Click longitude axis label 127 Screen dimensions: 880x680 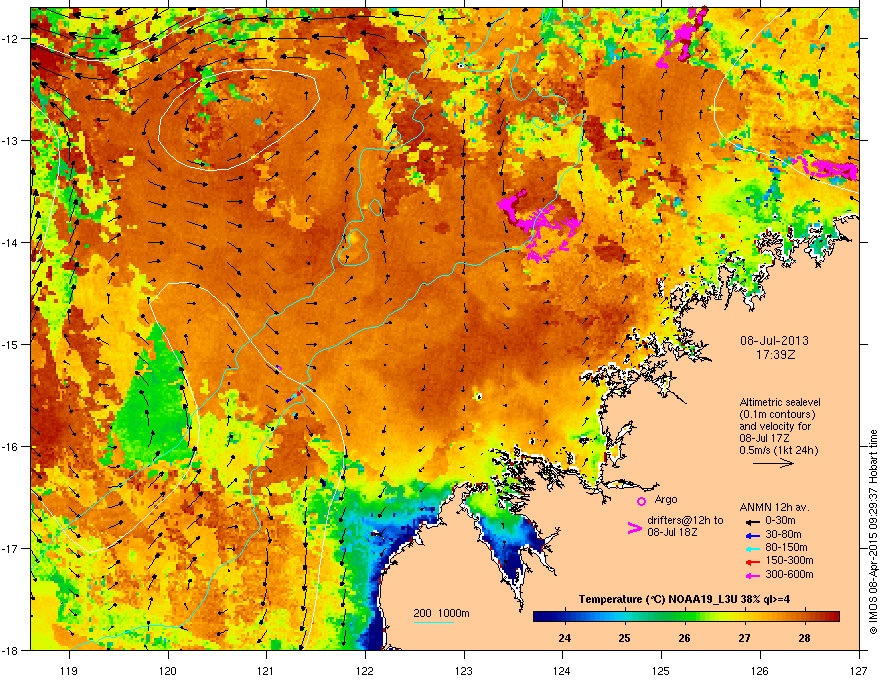(x=859, y=670)
